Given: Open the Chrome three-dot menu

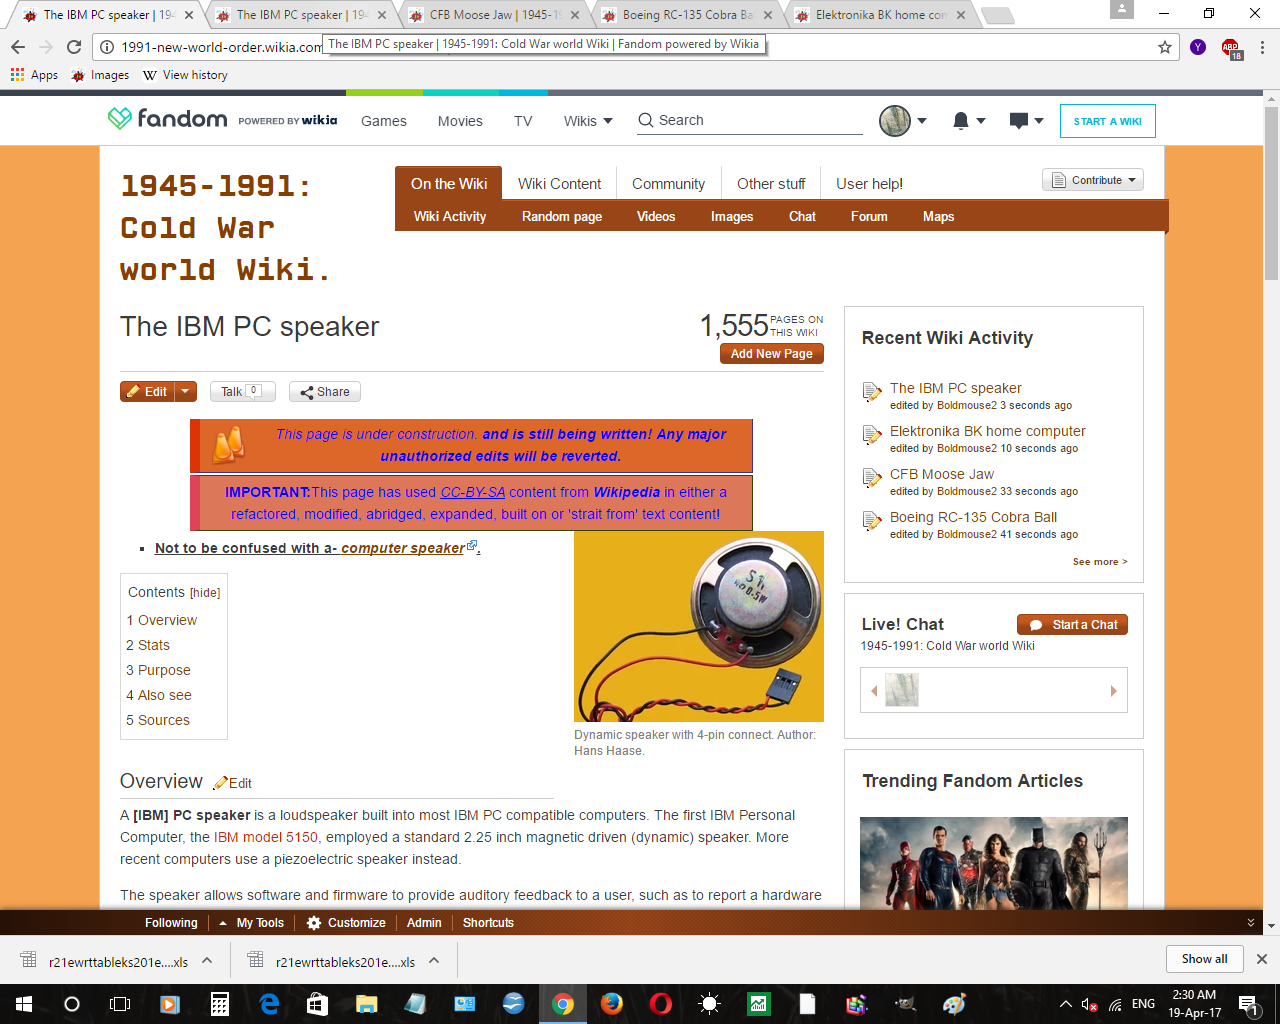Looking at the screenshot, I should (1263, 47).
